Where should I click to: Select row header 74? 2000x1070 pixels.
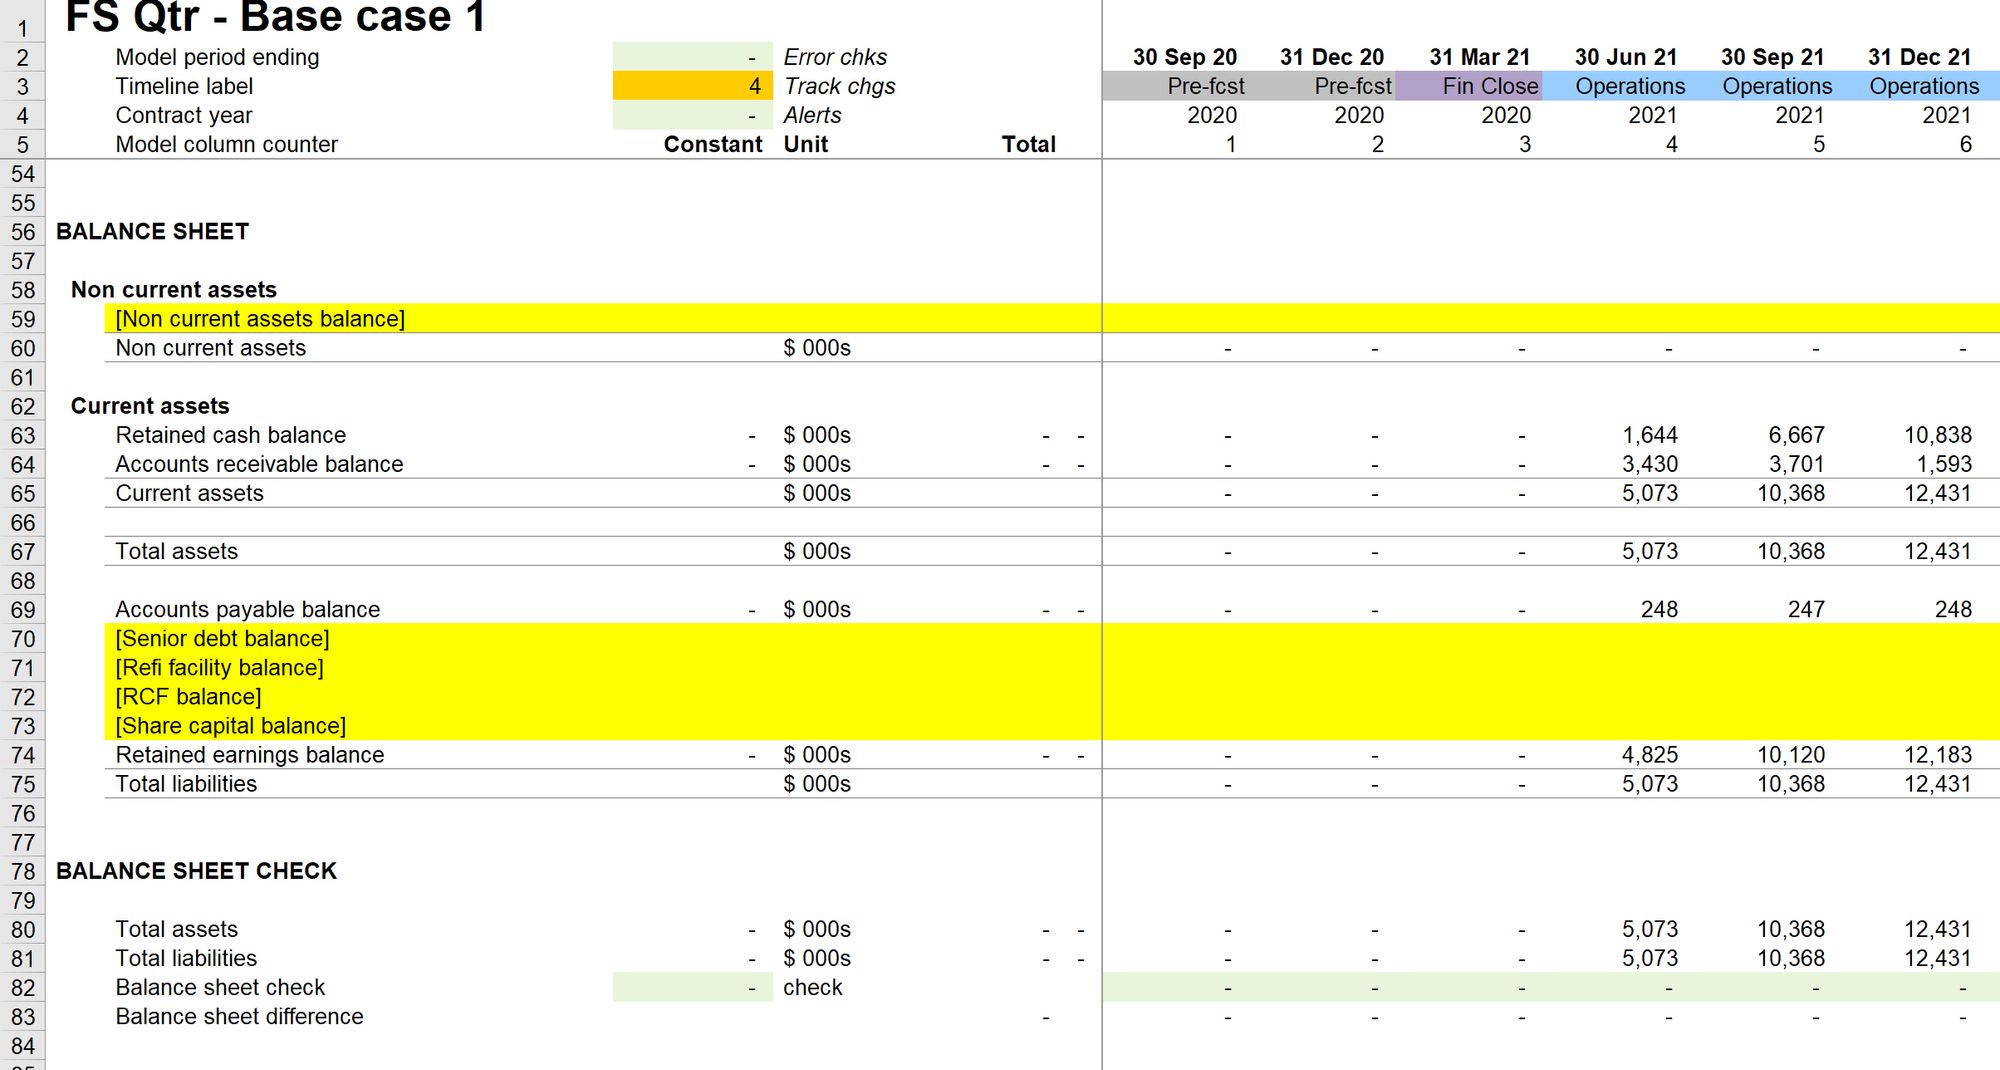[22, 755]
